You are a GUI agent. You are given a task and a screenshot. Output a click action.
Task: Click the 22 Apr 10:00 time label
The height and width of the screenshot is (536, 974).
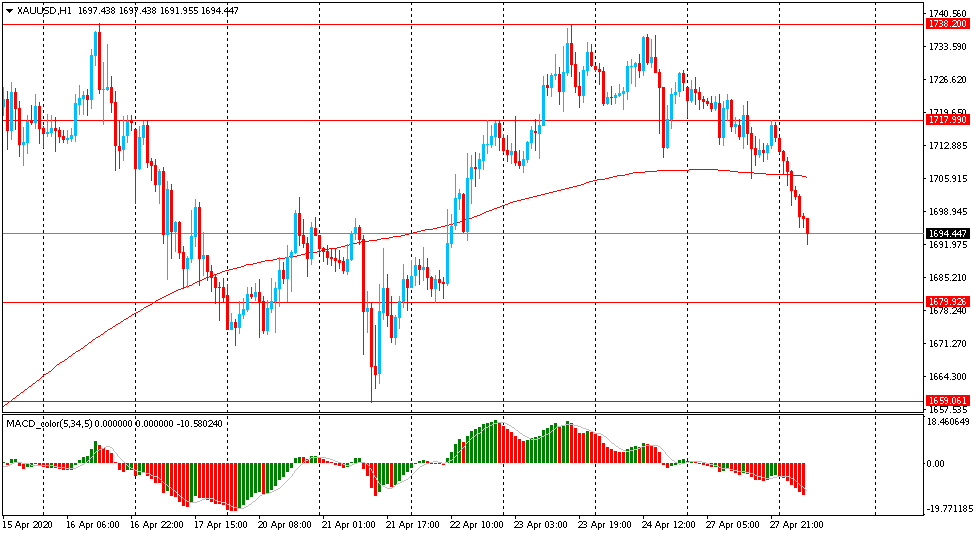(x=477, y=525)
